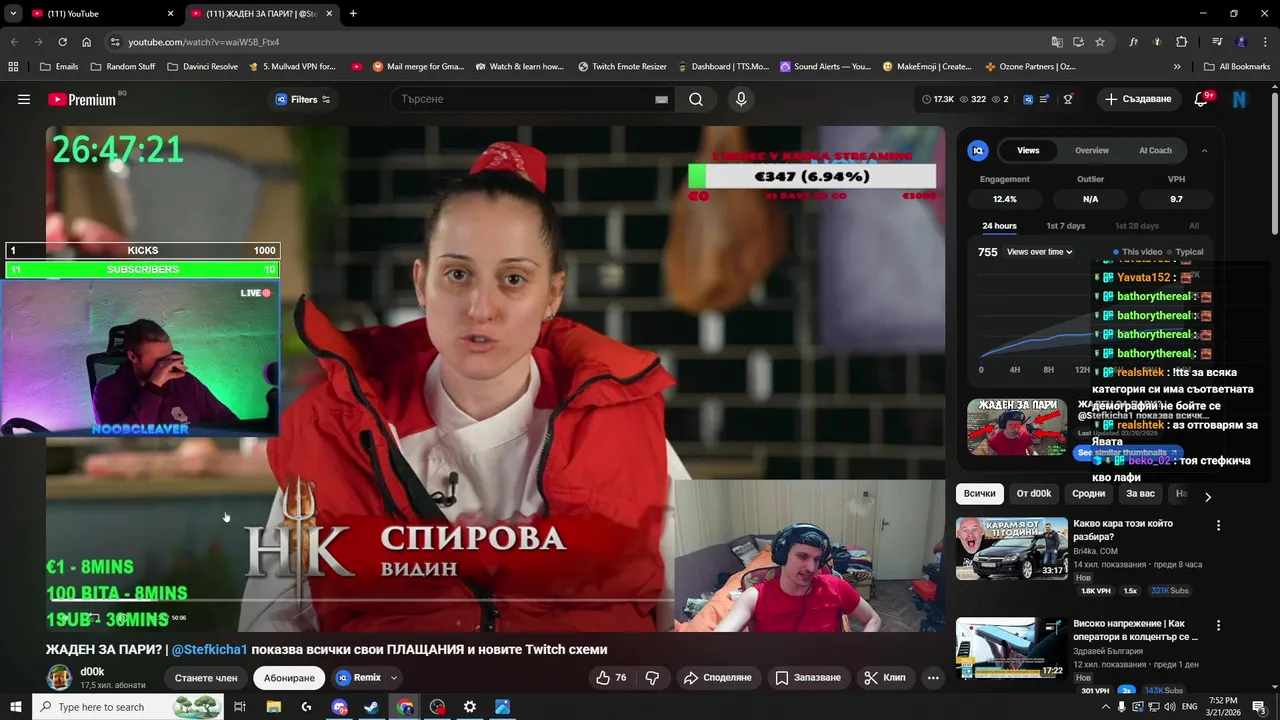
Task: Show more filter chips with right arrow
Action: [1207, 496]
